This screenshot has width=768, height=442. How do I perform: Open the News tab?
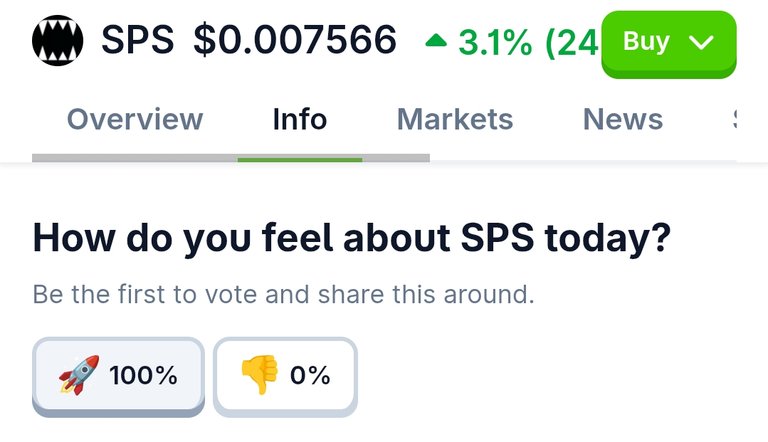click(623, 119)
